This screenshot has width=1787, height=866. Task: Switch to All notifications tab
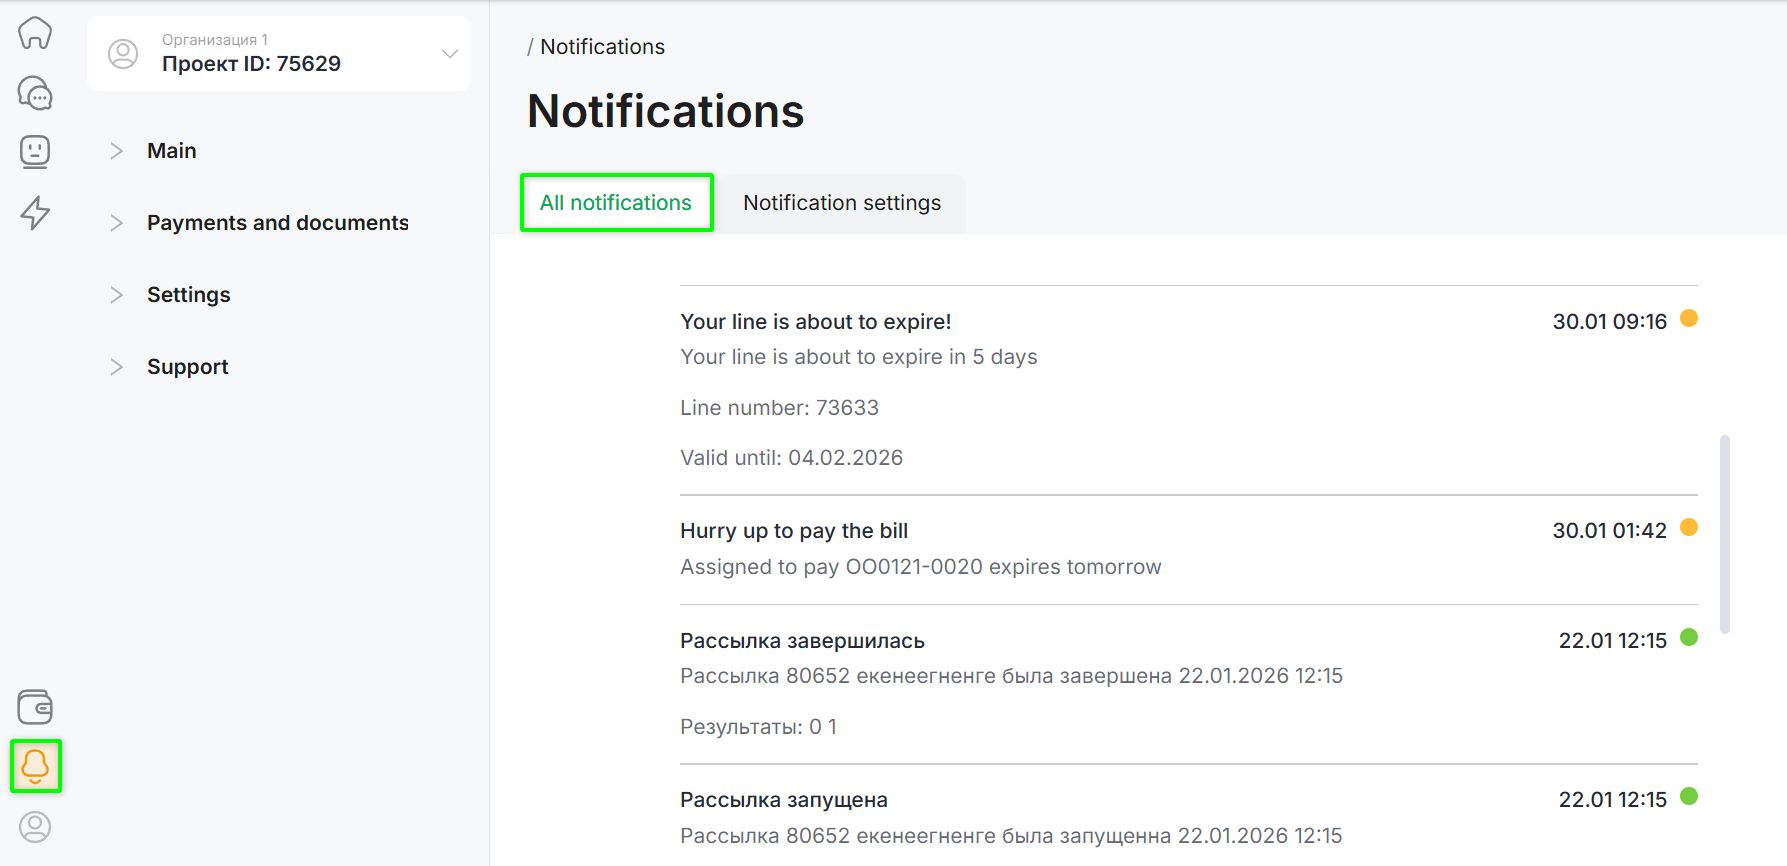pyautogui.click(x=616, y=203)
